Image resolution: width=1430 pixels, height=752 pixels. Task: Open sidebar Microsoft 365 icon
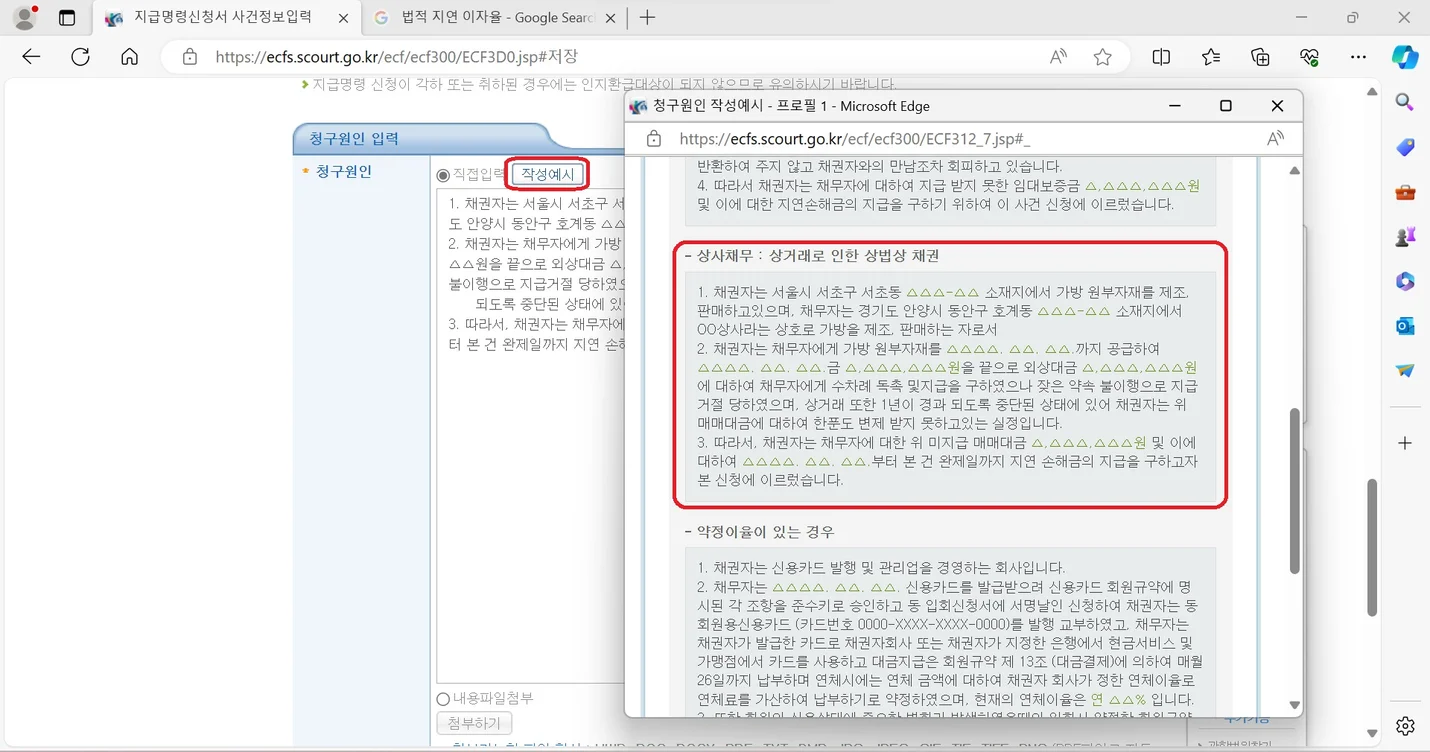1405,282
